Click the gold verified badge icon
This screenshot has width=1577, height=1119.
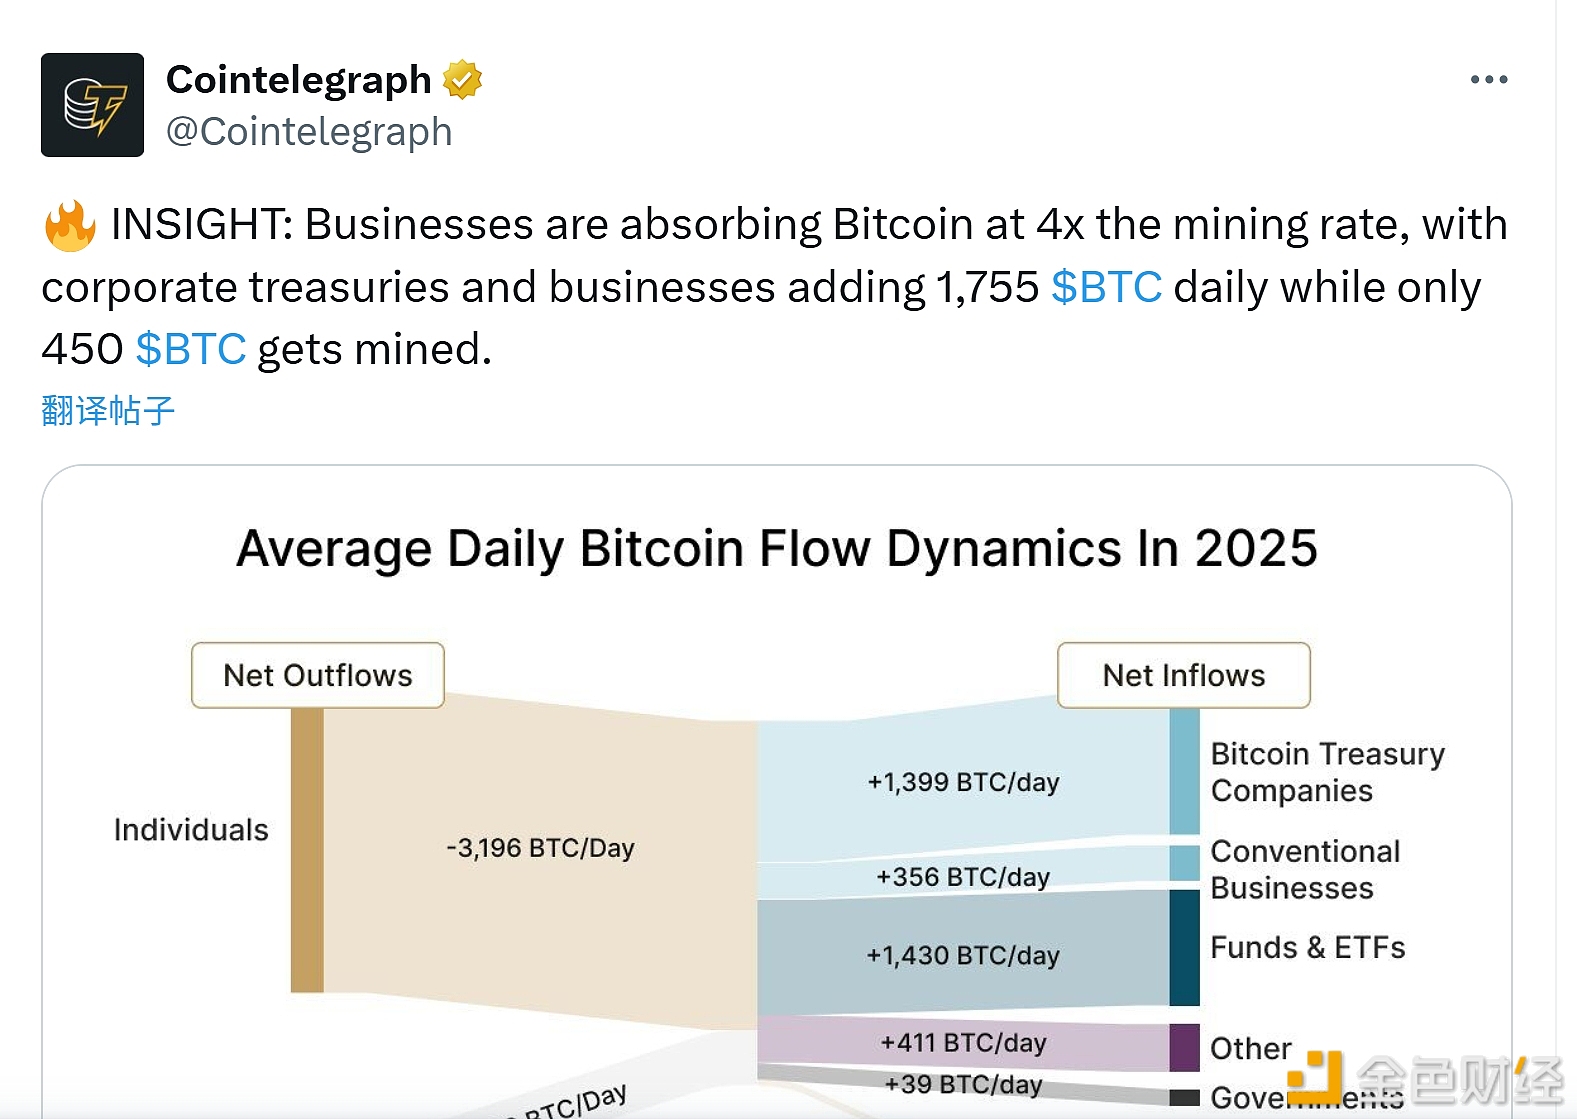462,80
